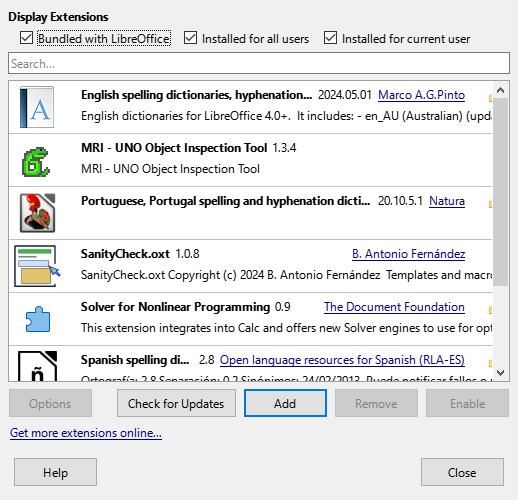Select English spelling dictionaries title text

(x=197, y=95)
